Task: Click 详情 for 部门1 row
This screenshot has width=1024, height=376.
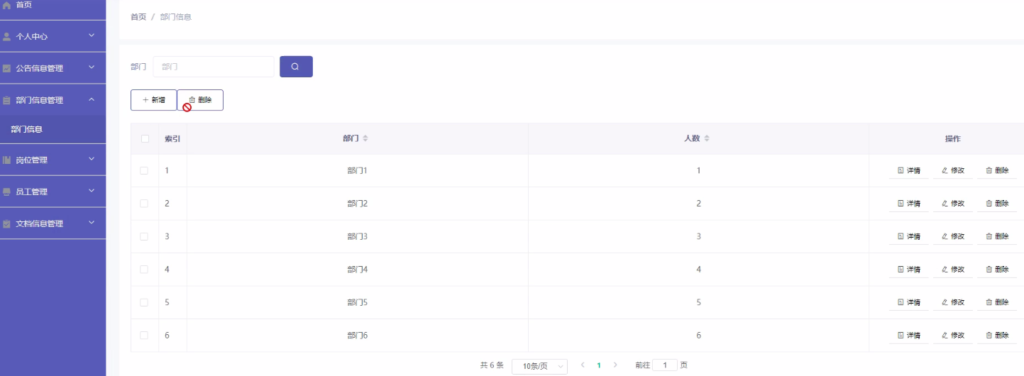Action: 908,170
